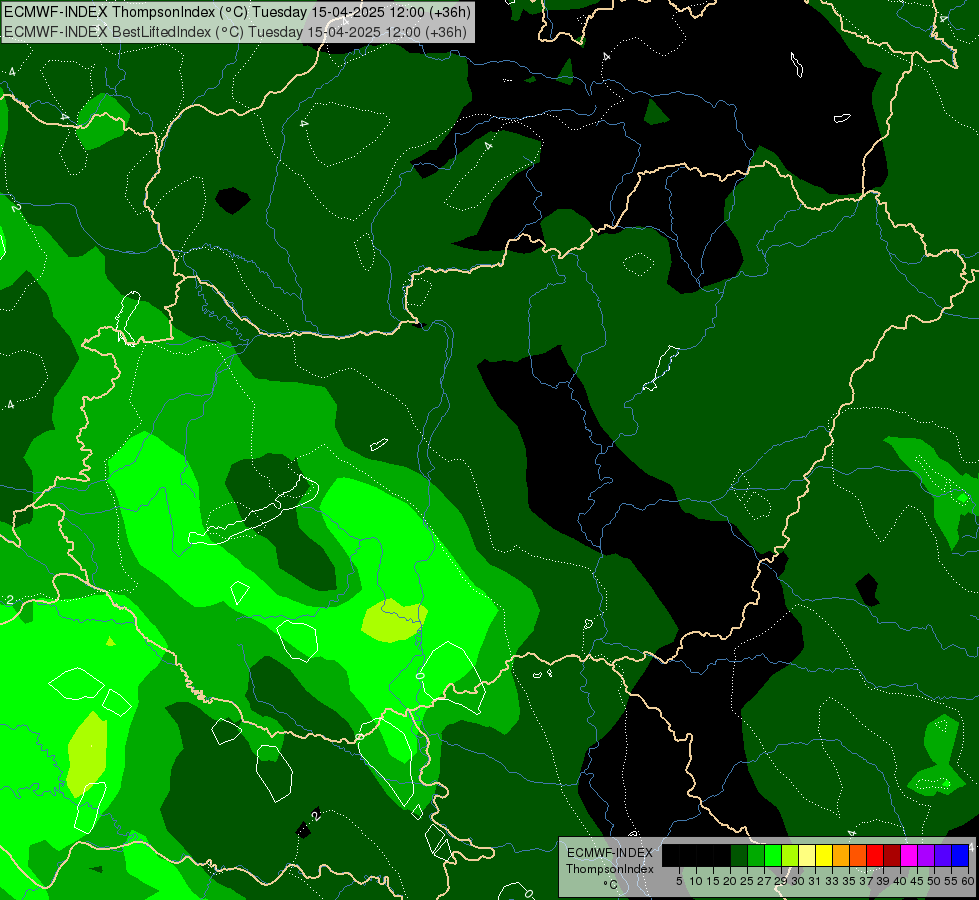Click the °C unit label in the legend
979x900 pixels.
tap(611, 885)
